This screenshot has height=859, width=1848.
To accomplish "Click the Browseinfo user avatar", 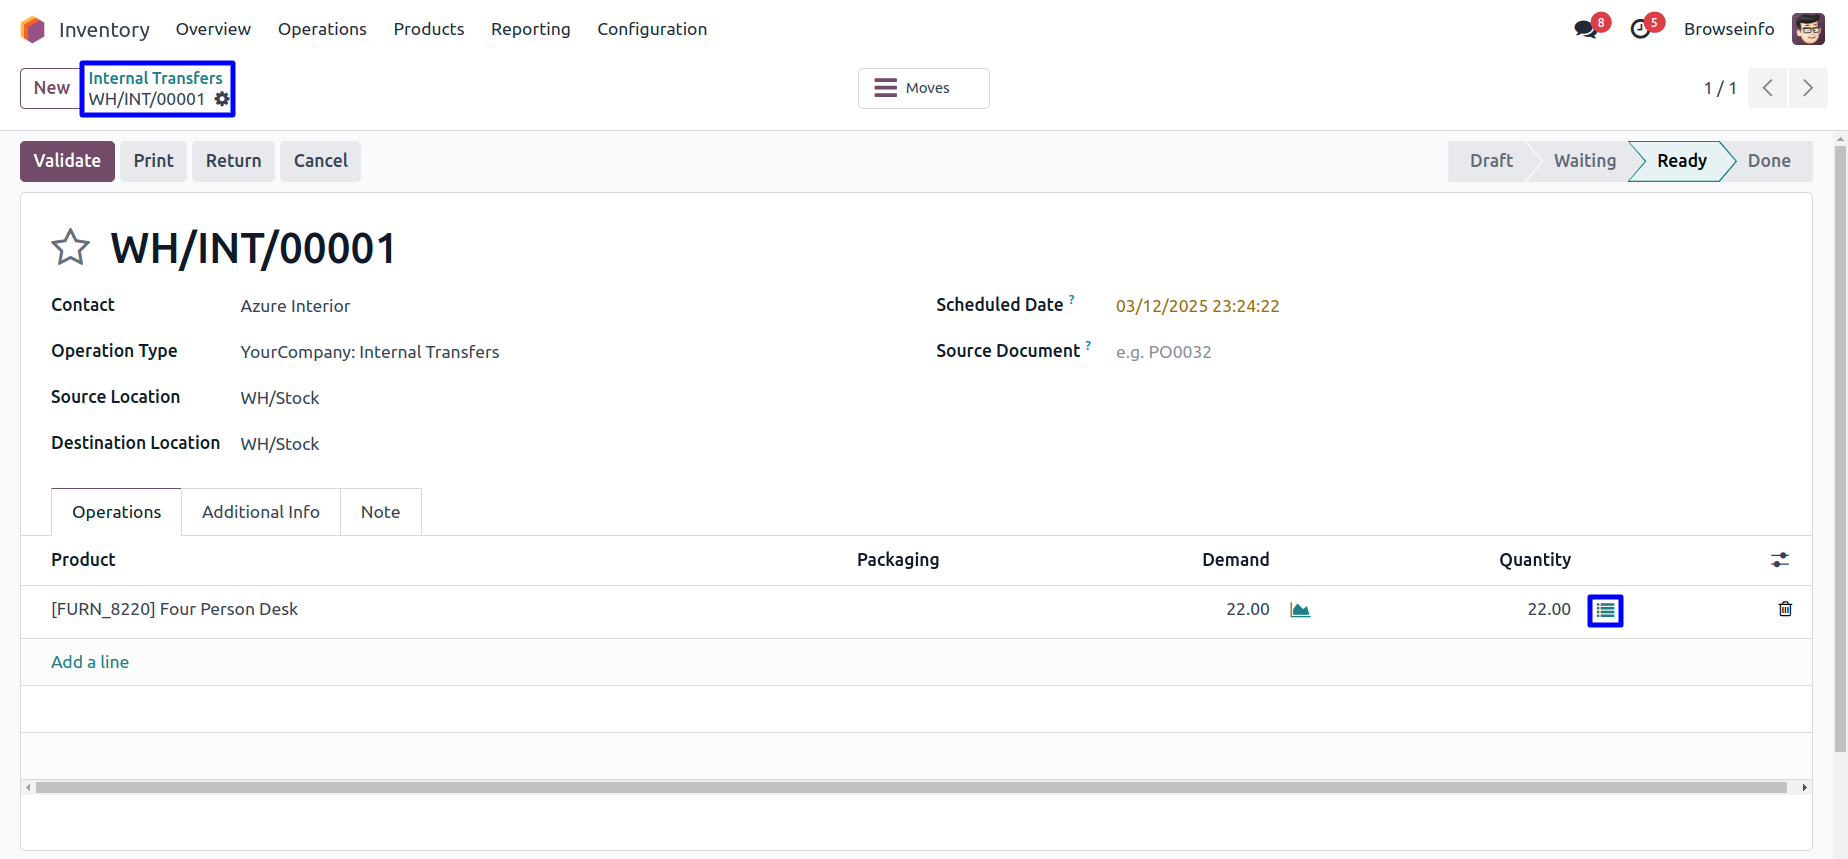I will pos(1807,29).
